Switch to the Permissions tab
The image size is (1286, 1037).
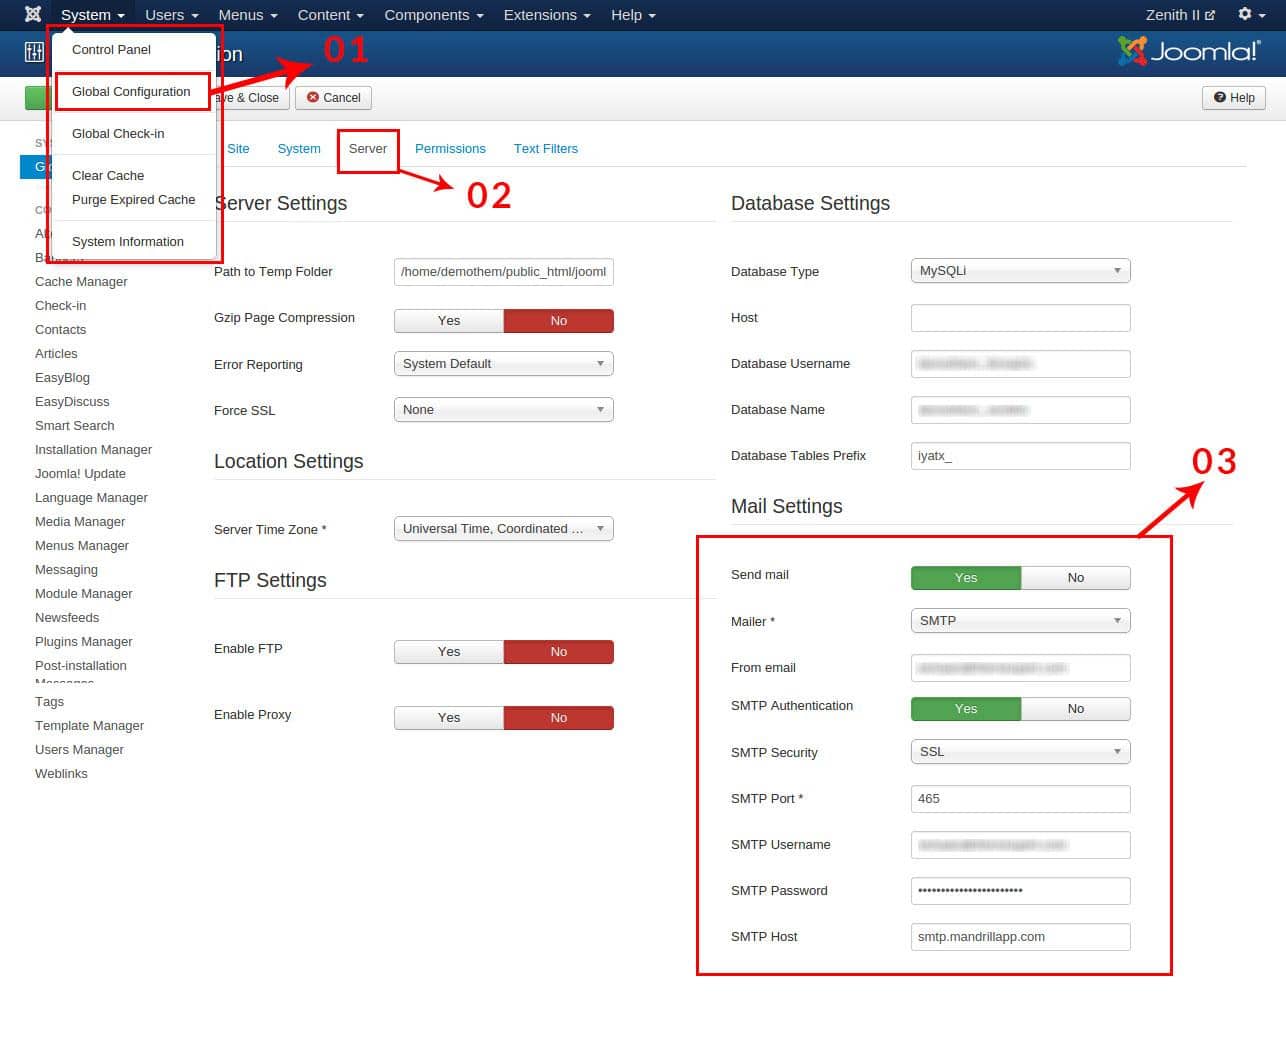tap(450, 148)
